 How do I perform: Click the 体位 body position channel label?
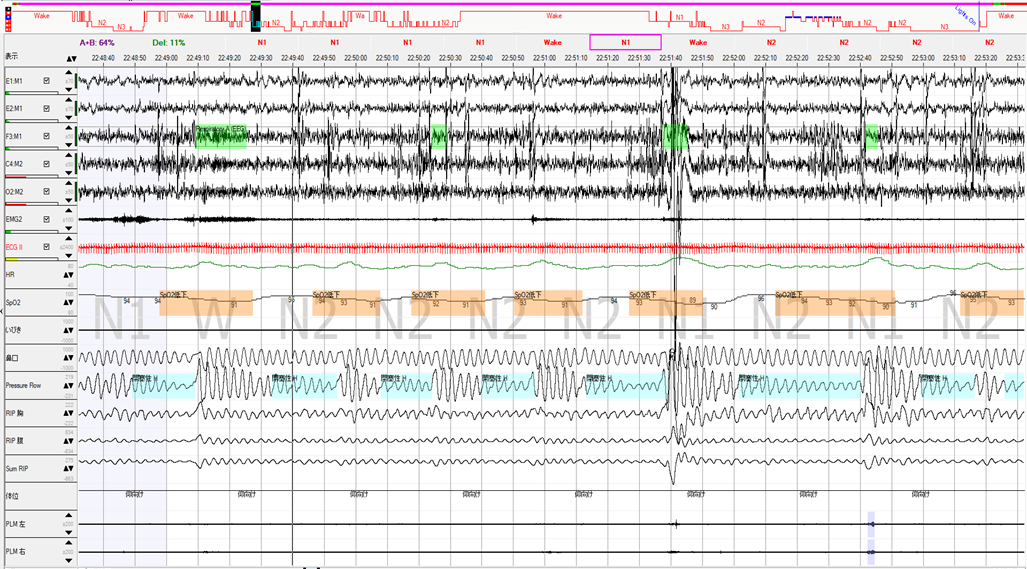12,496
